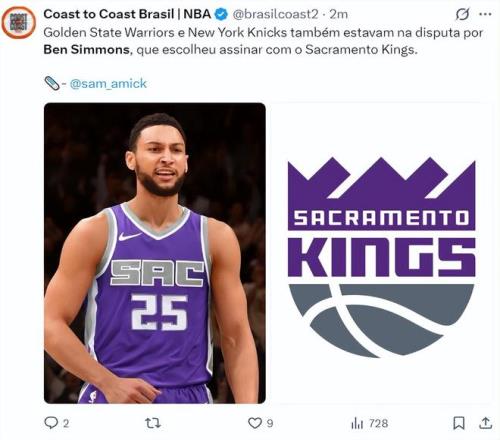Open the @sam_amick mention link

[x=108, y=83]
